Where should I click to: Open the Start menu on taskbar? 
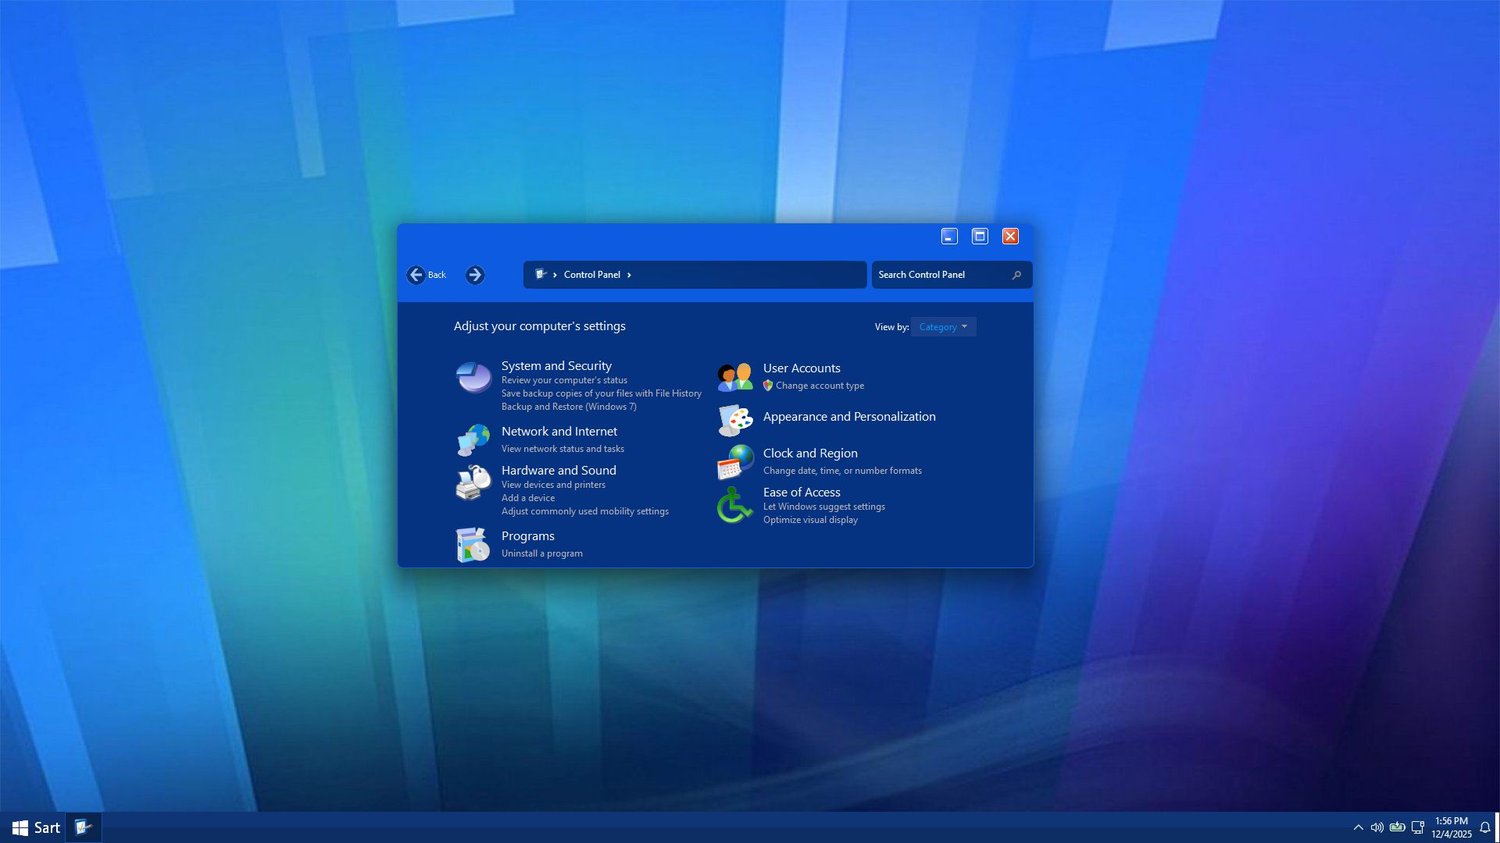pos(36,828)
